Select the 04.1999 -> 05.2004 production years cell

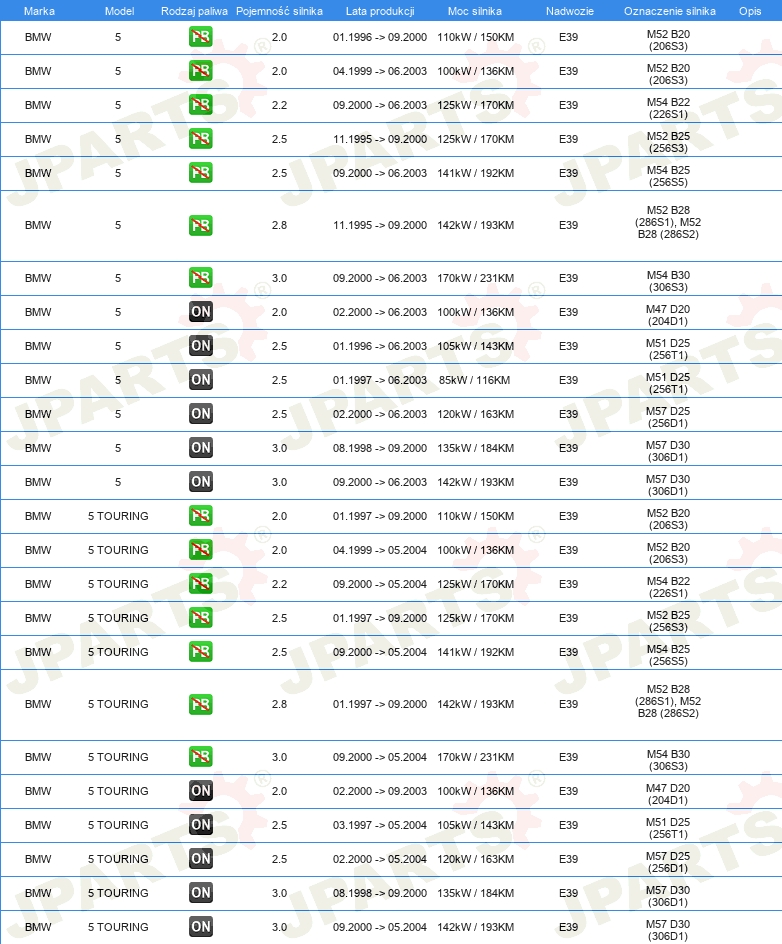(x=380, y=550)
